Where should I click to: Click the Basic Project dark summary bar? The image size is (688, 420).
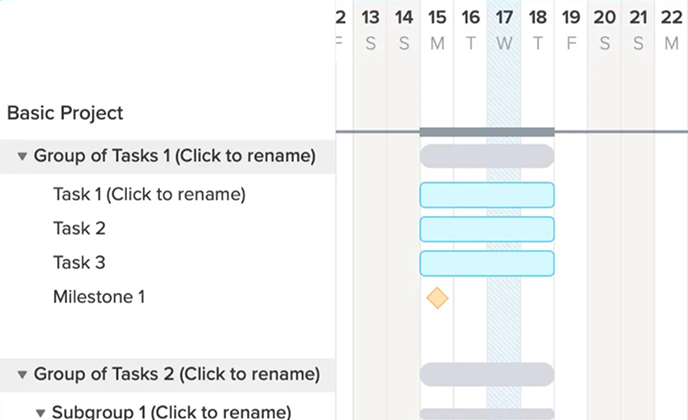coord(487,132)
